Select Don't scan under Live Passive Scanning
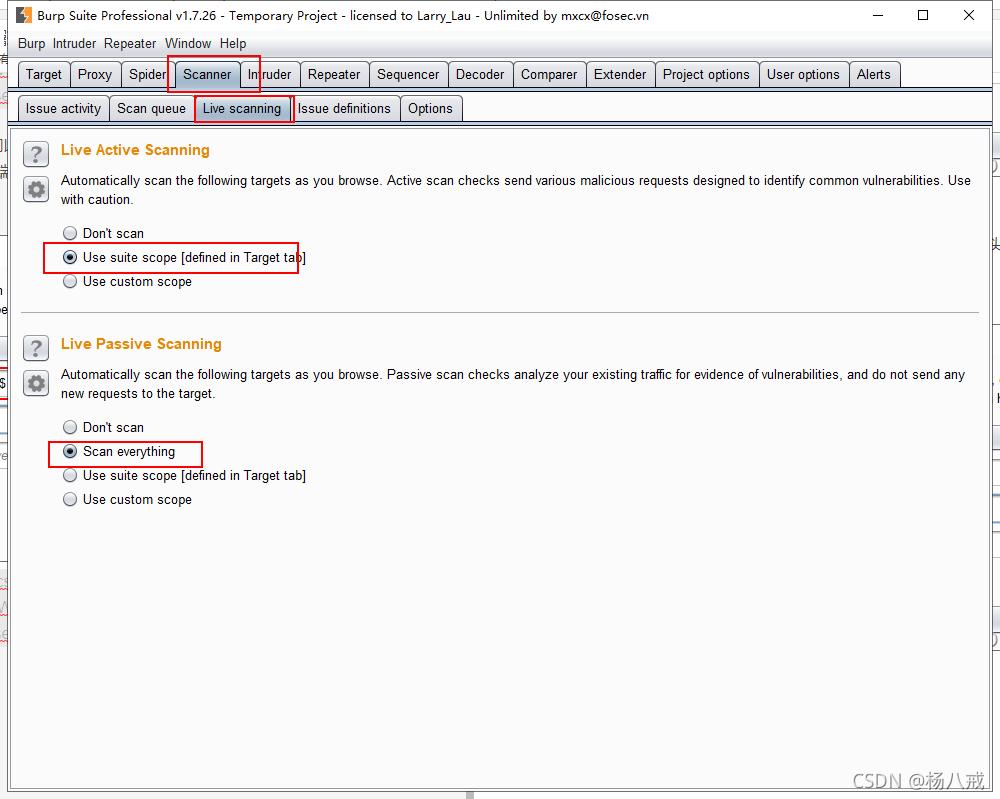Screen dimensions: 1000x799 click(103, 427)
